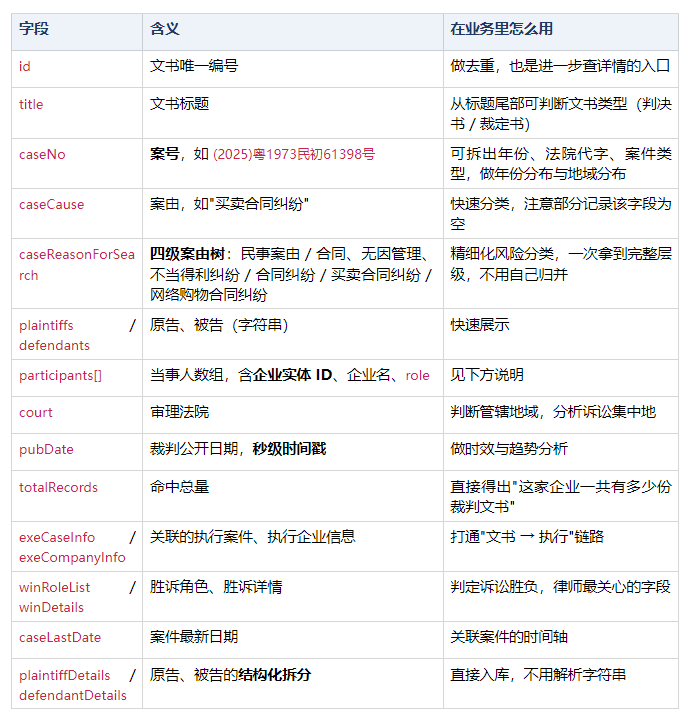Click the 可拆出年份、法院代字 usage cell

[x=560, y=163]
